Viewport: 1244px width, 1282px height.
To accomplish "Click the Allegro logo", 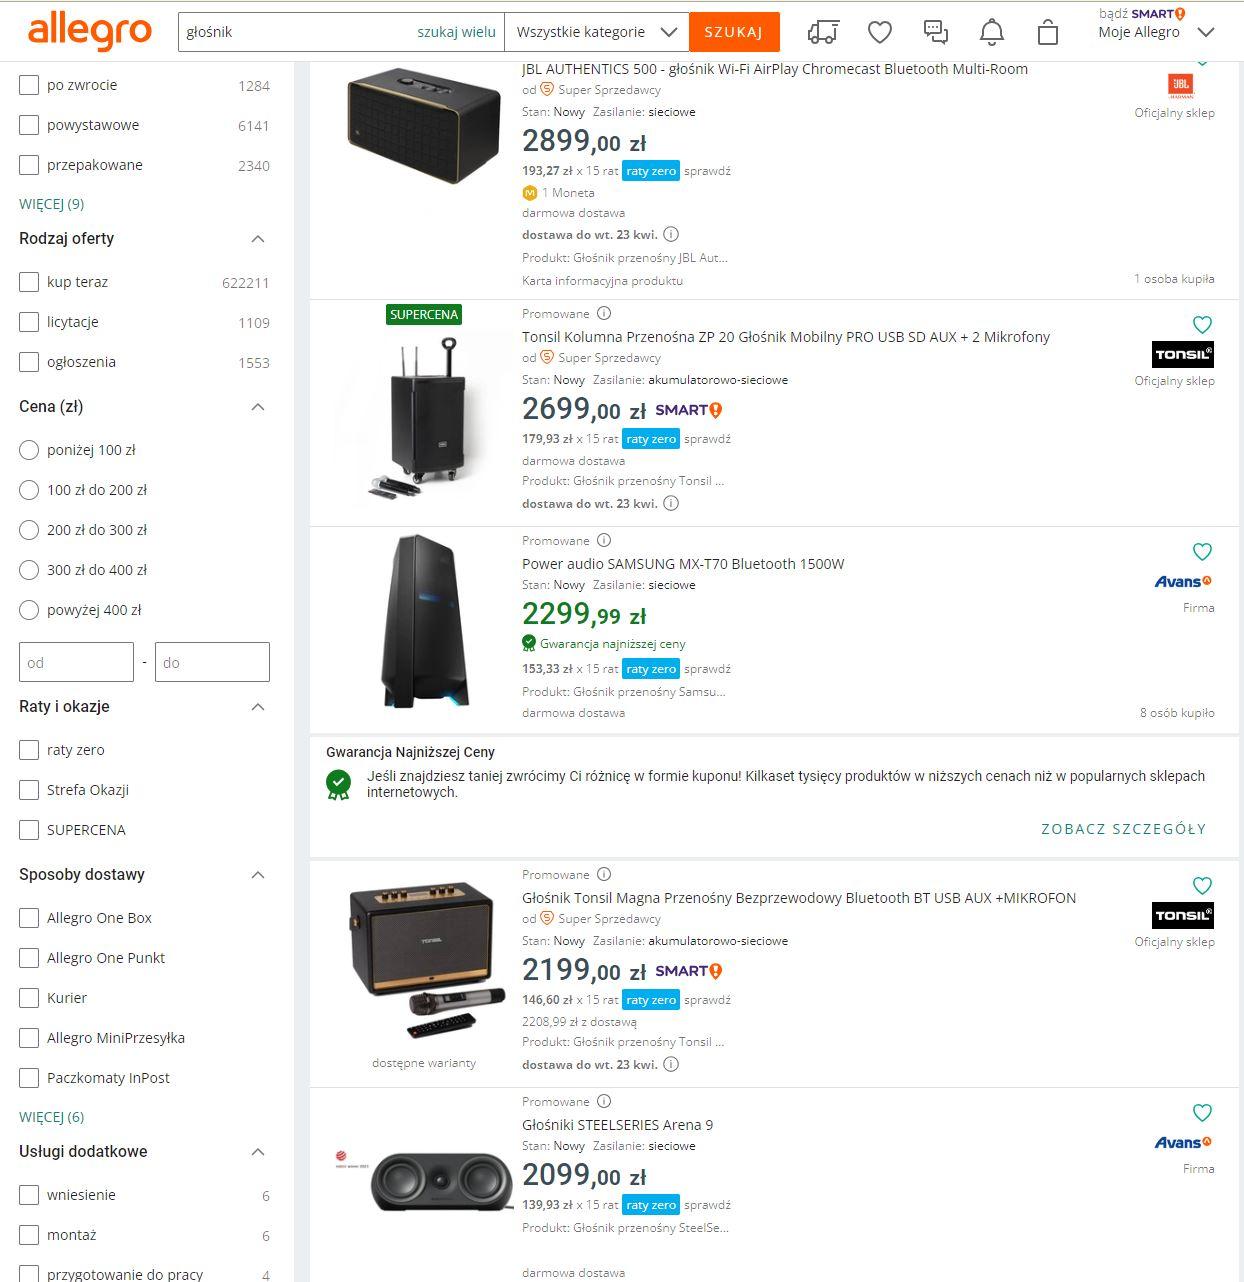I will (90, 32).
